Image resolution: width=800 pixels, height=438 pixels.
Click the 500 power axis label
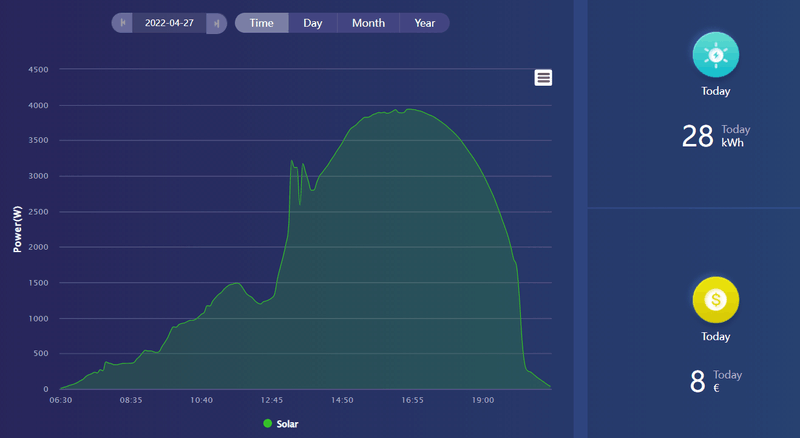(x=40, y=353)
